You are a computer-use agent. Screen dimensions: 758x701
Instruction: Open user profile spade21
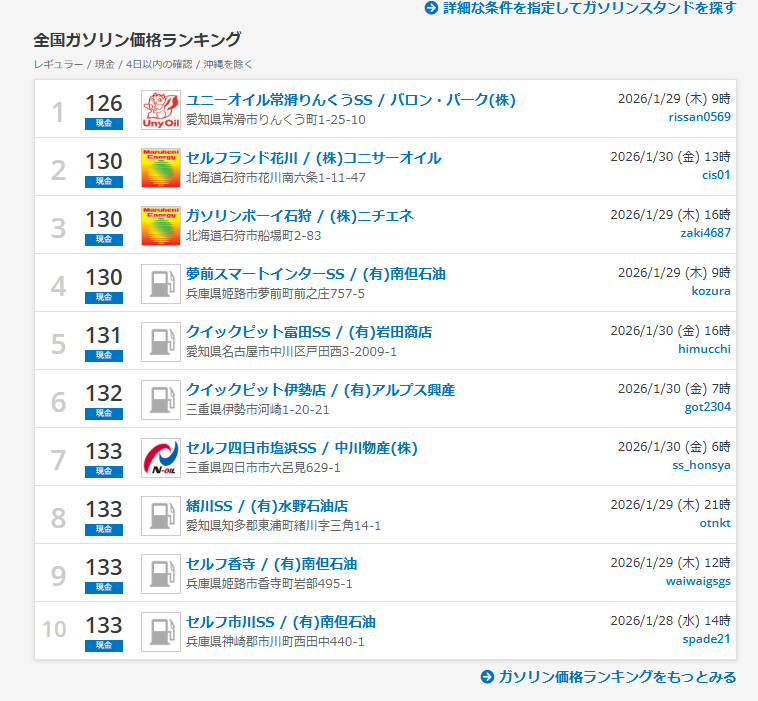pyautogui.click(x=706, y=639)
